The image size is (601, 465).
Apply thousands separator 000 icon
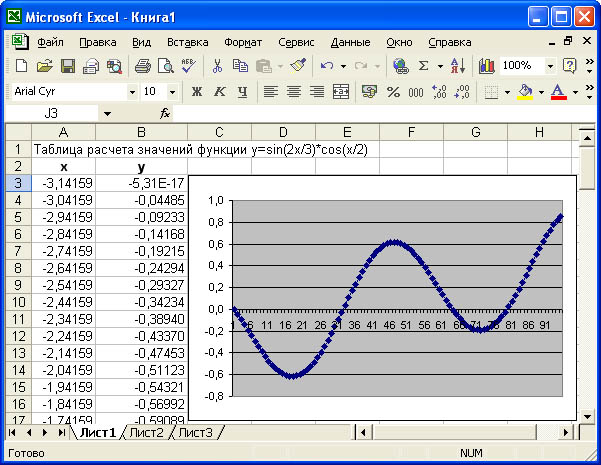click(416, 92)
